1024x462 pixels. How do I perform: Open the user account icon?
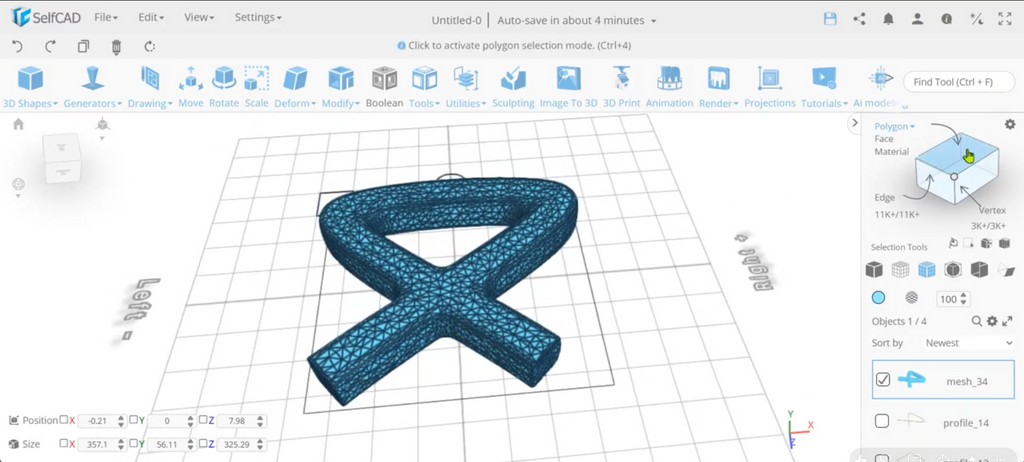coord(918,19)
